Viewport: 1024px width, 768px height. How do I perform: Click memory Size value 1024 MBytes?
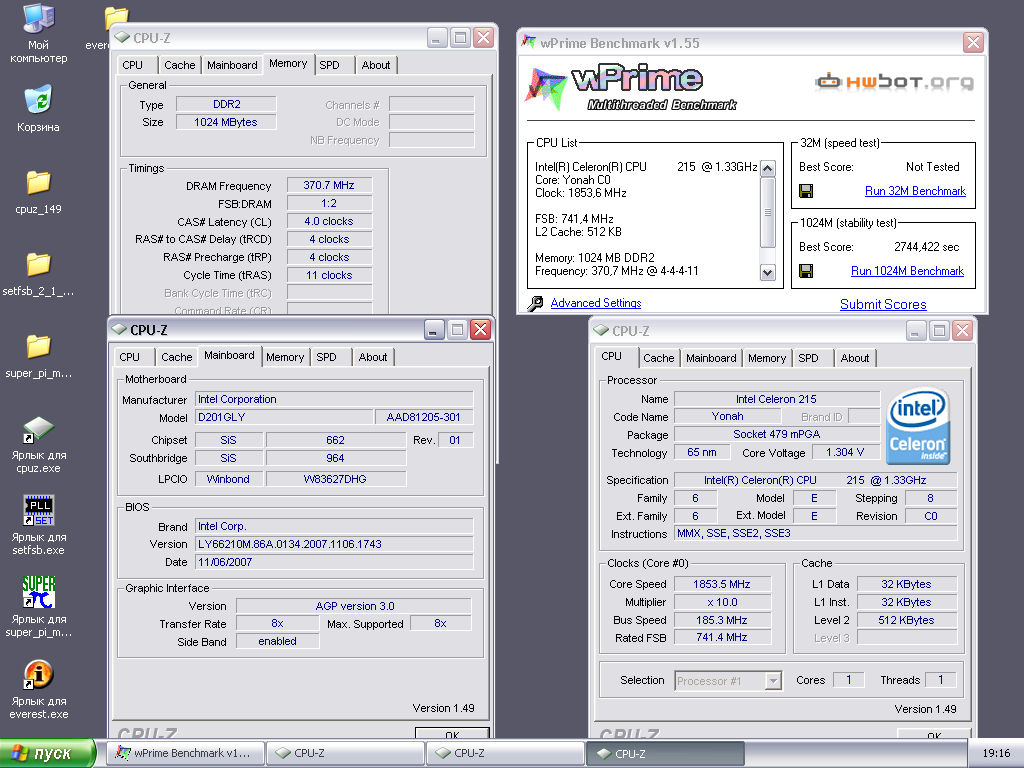[x=226, y=122]
